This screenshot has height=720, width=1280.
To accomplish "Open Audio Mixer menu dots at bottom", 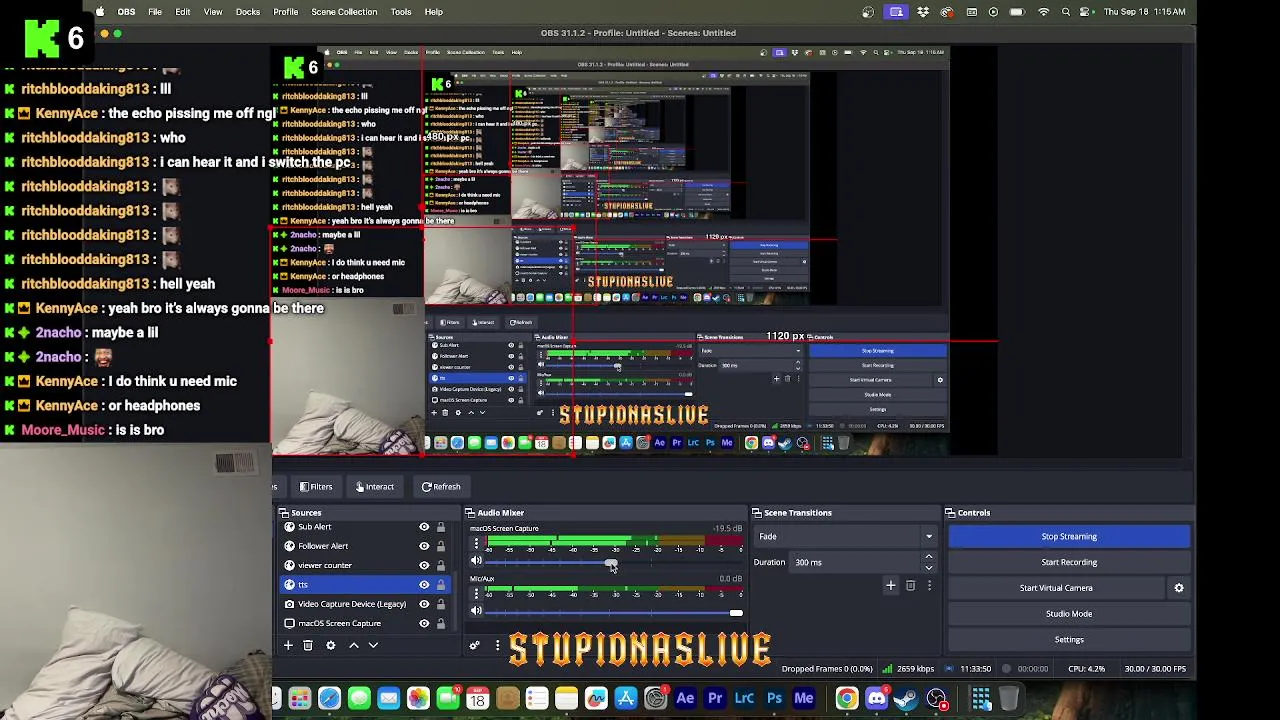I will [497, 645].
